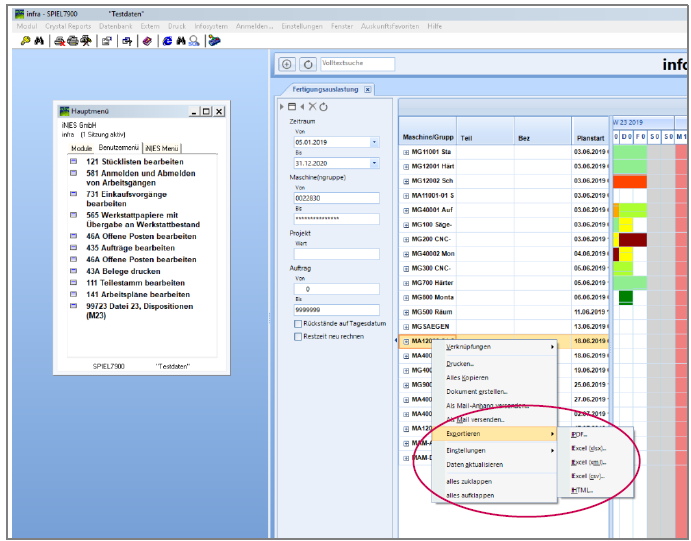The height and width of the screenshot is (541, 691).
Task: Click the key icon in the main toolbar
Action: pyautogui.click(x=24, y=41)
